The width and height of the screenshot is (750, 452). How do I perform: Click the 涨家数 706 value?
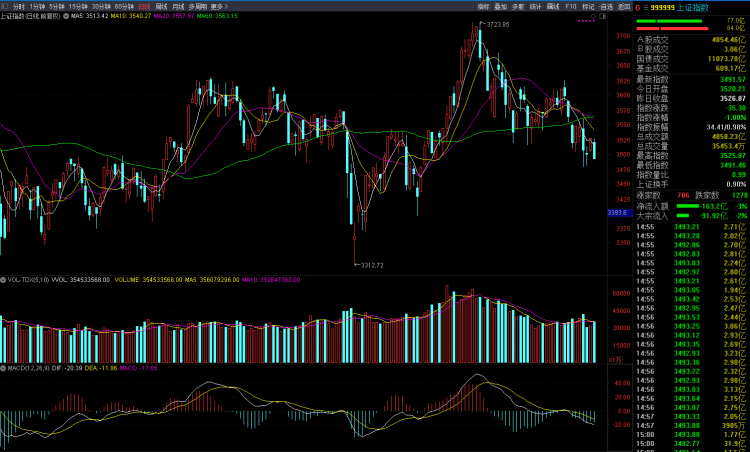tap(683, 195)
